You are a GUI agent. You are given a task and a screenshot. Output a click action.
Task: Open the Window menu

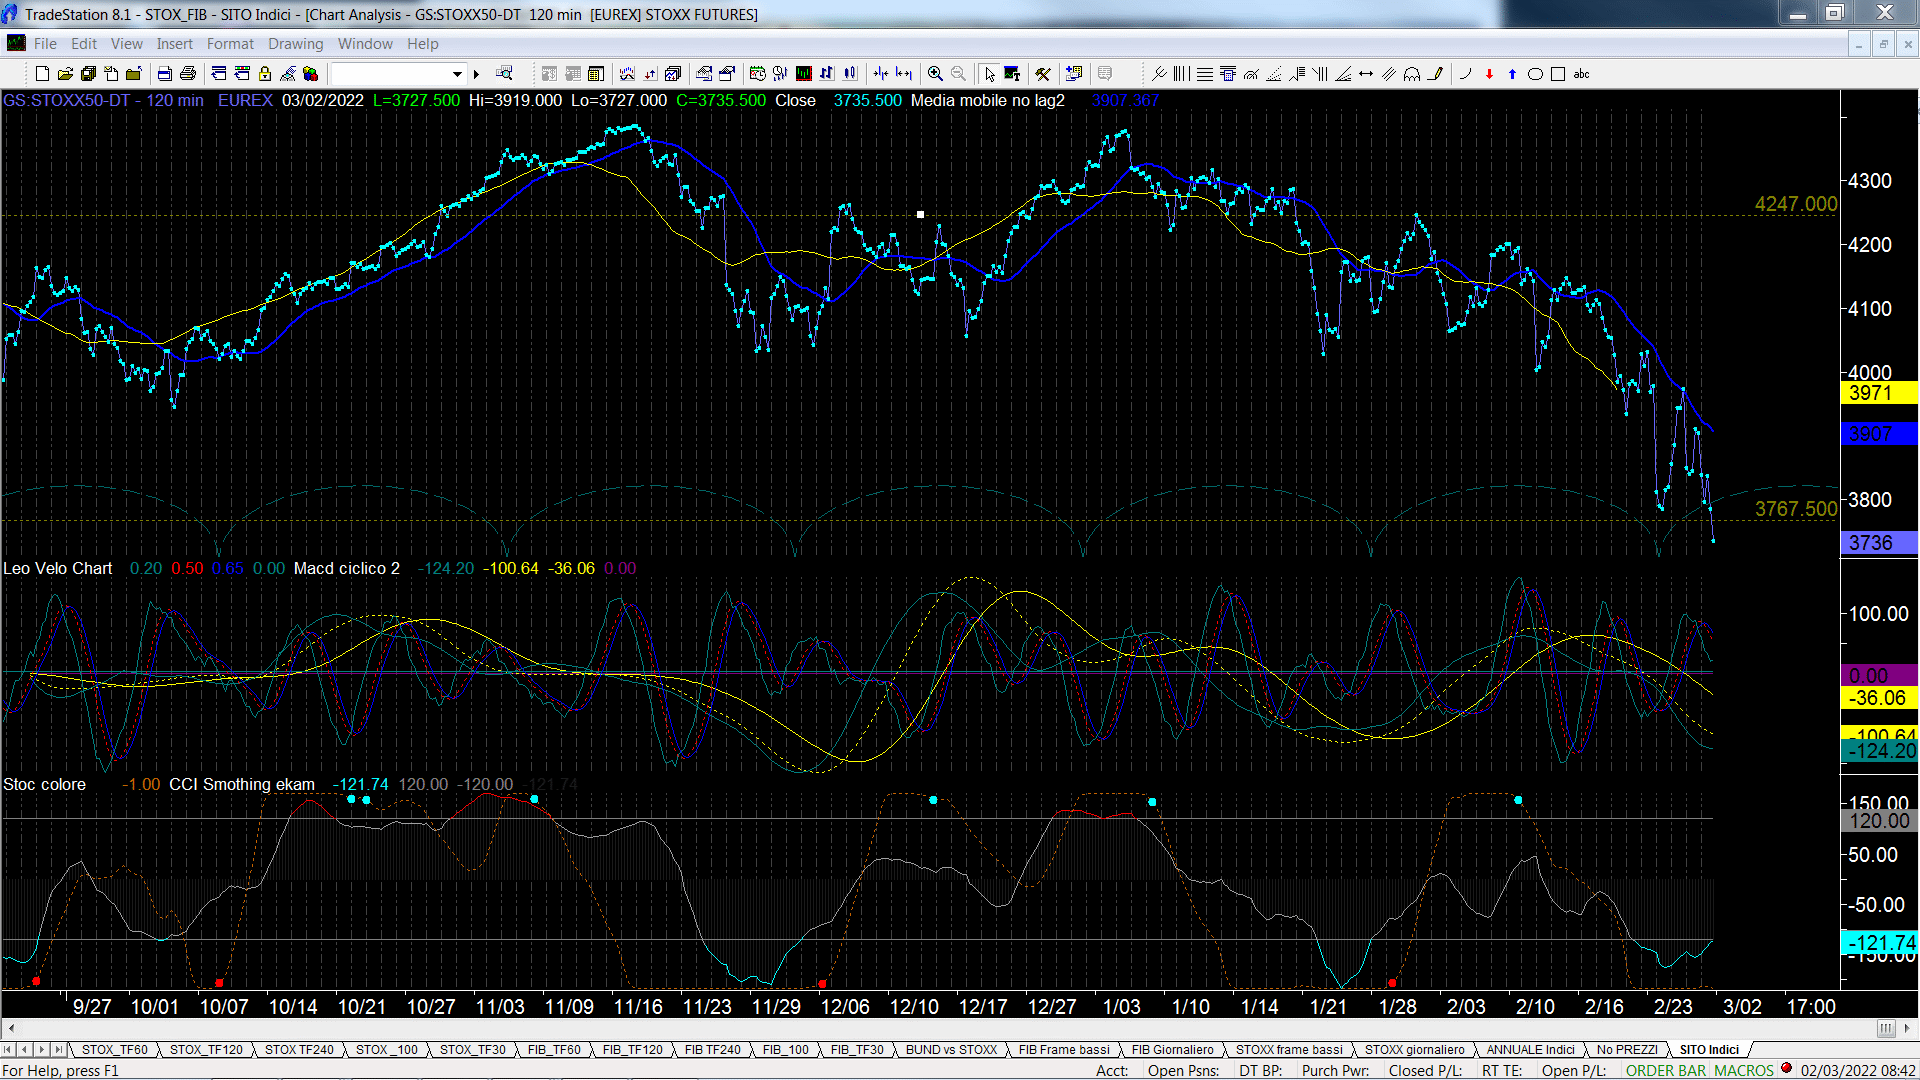pos(365,44)
